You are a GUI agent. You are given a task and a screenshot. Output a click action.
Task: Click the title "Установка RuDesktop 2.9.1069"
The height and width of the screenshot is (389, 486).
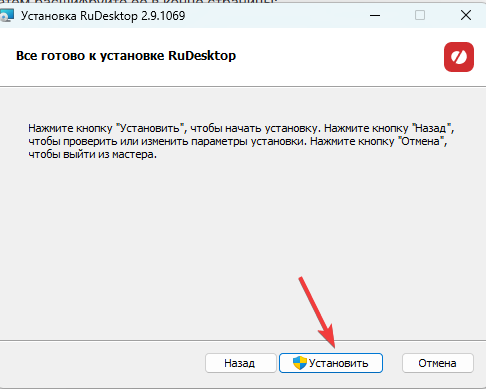(103, 16)
